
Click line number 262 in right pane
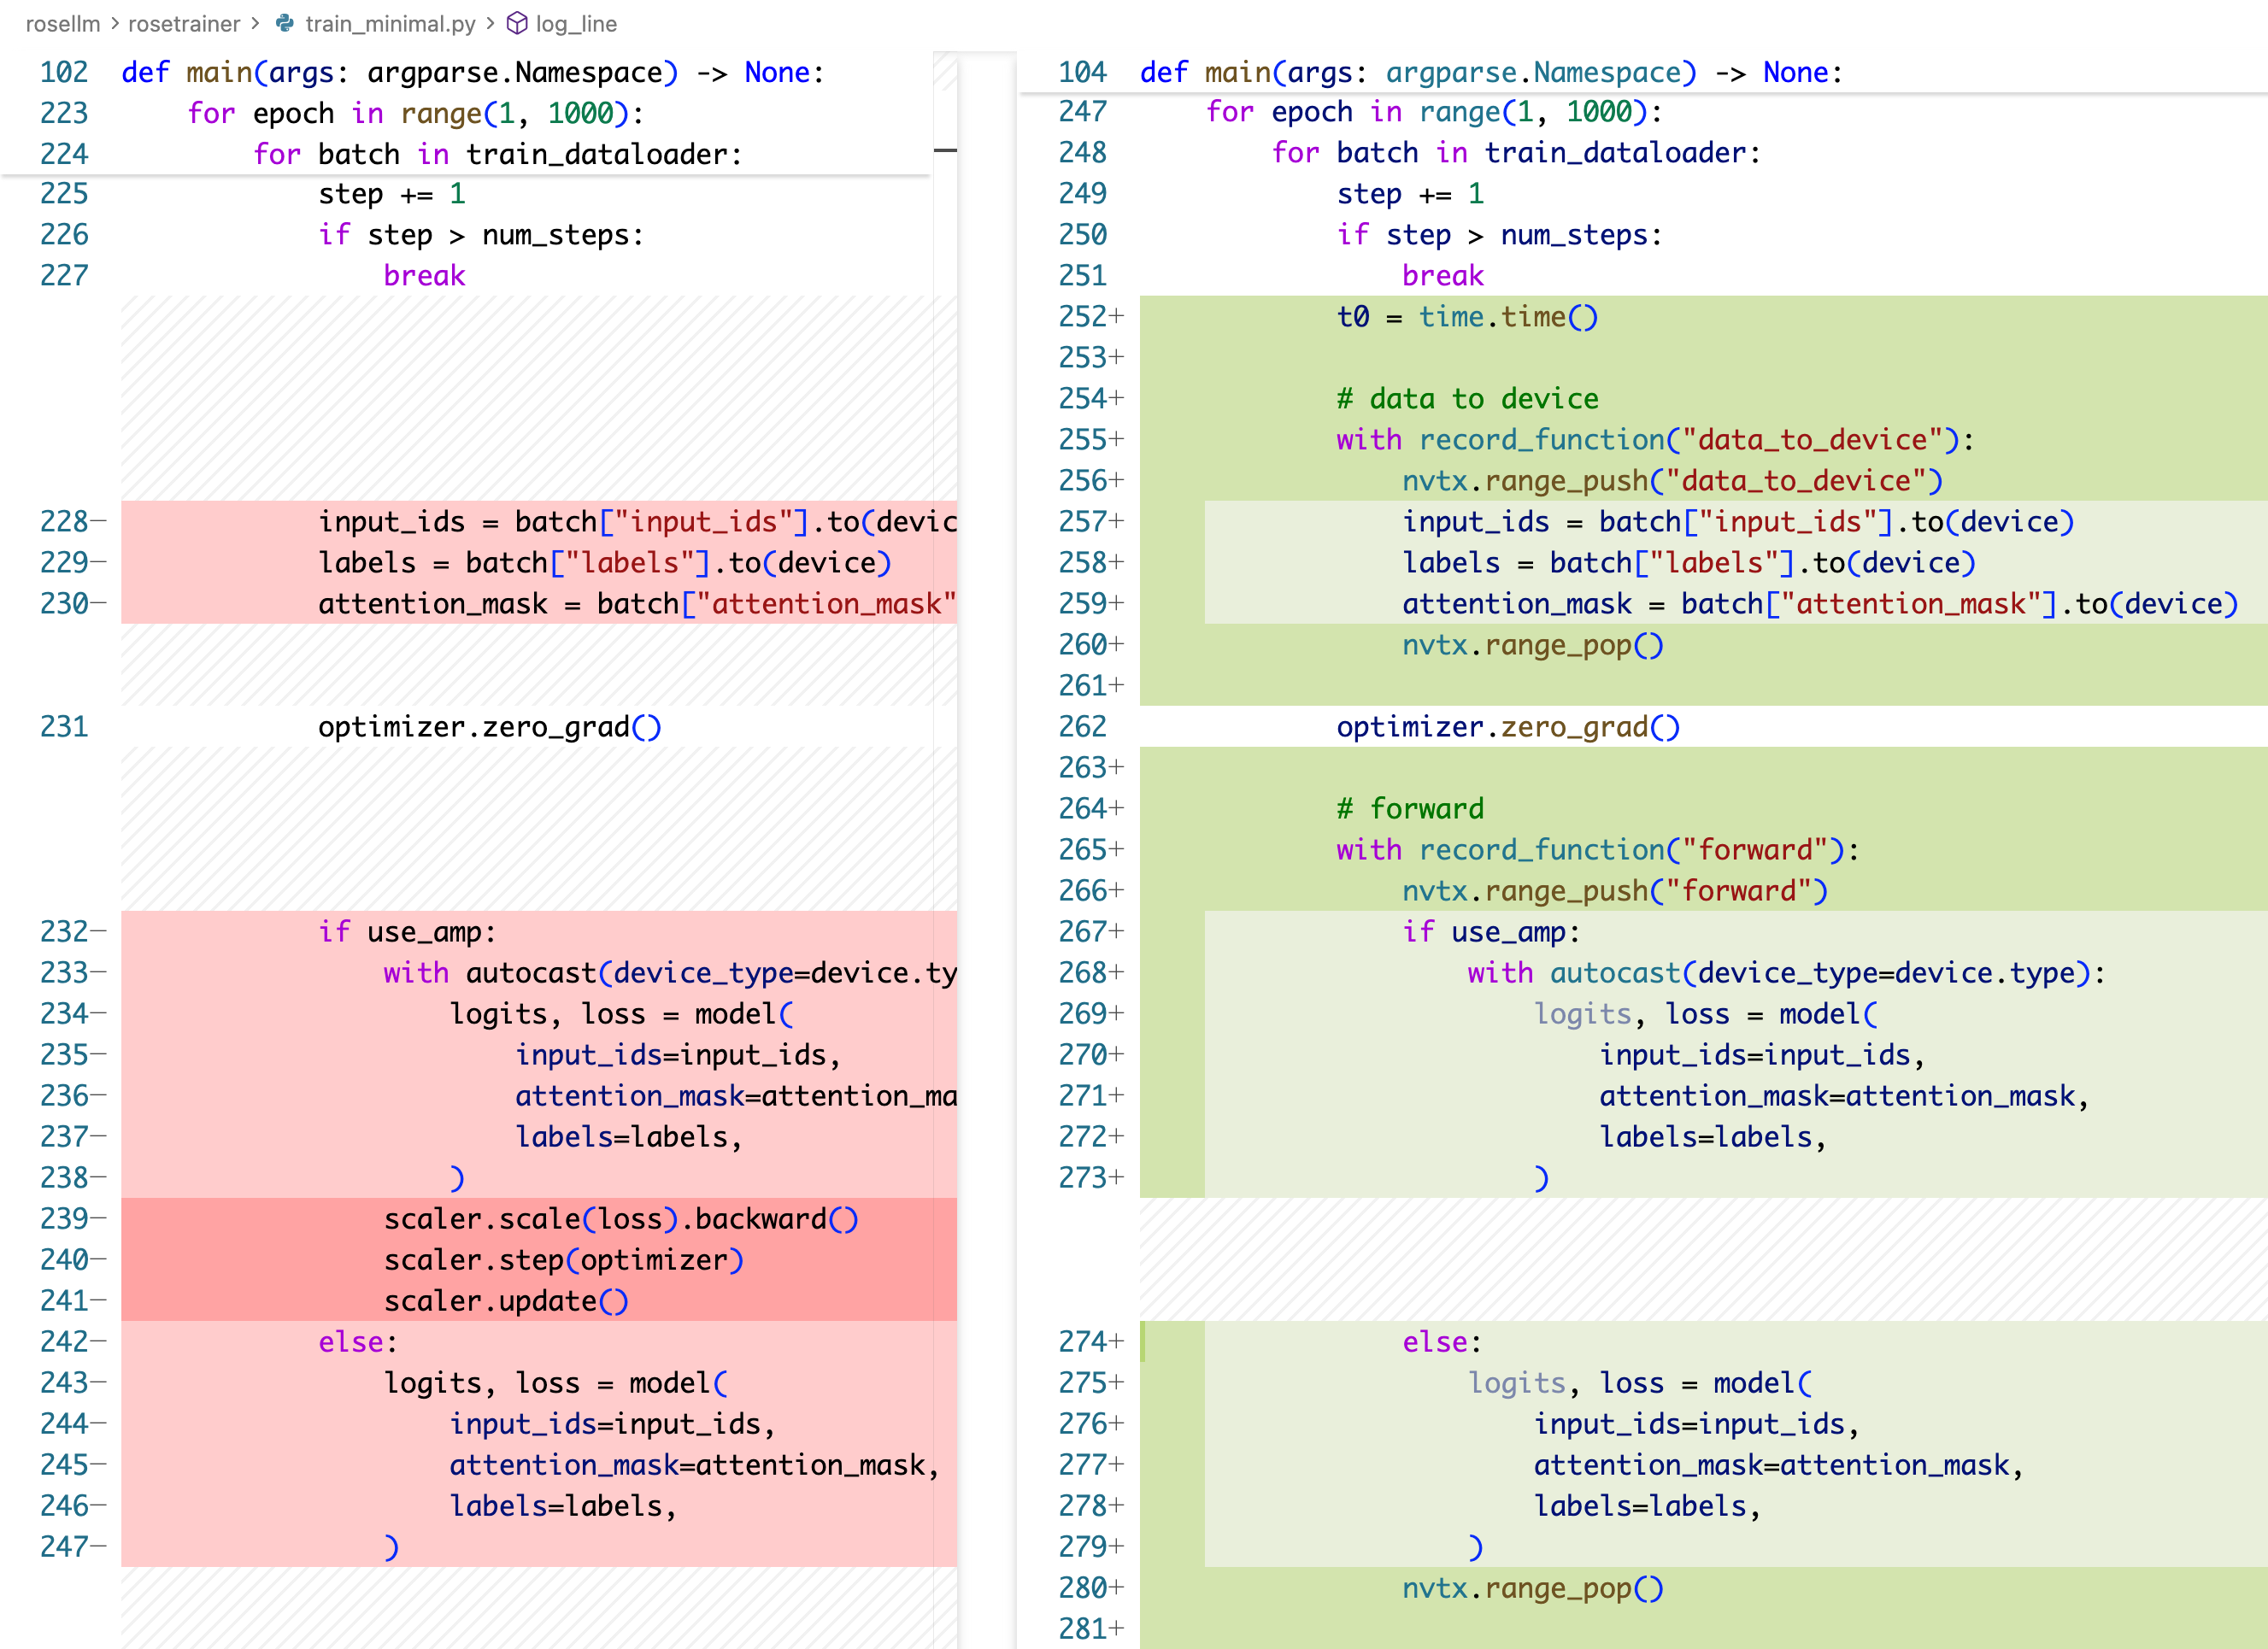[x=1082, y=726]
